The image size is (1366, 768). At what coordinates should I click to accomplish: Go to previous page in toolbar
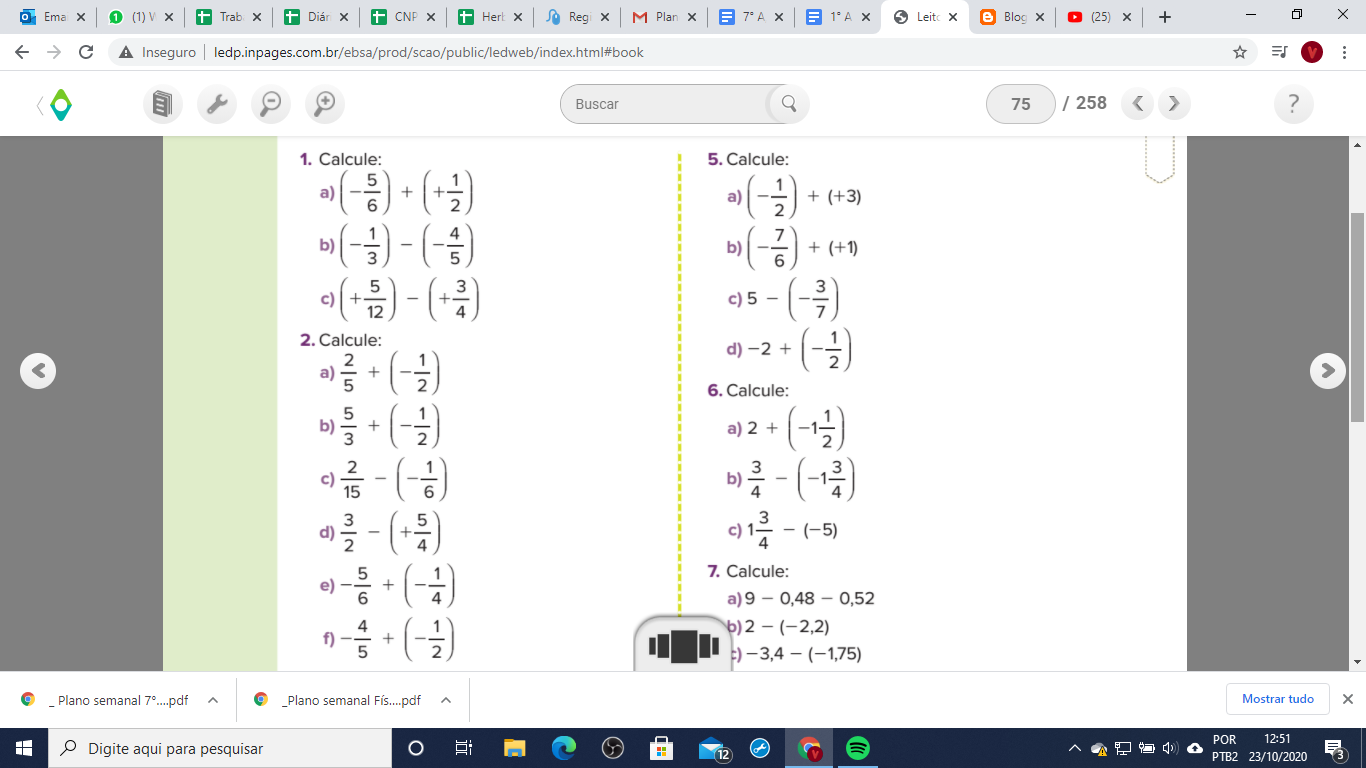pyautogui.click(x=1138, y=103)
